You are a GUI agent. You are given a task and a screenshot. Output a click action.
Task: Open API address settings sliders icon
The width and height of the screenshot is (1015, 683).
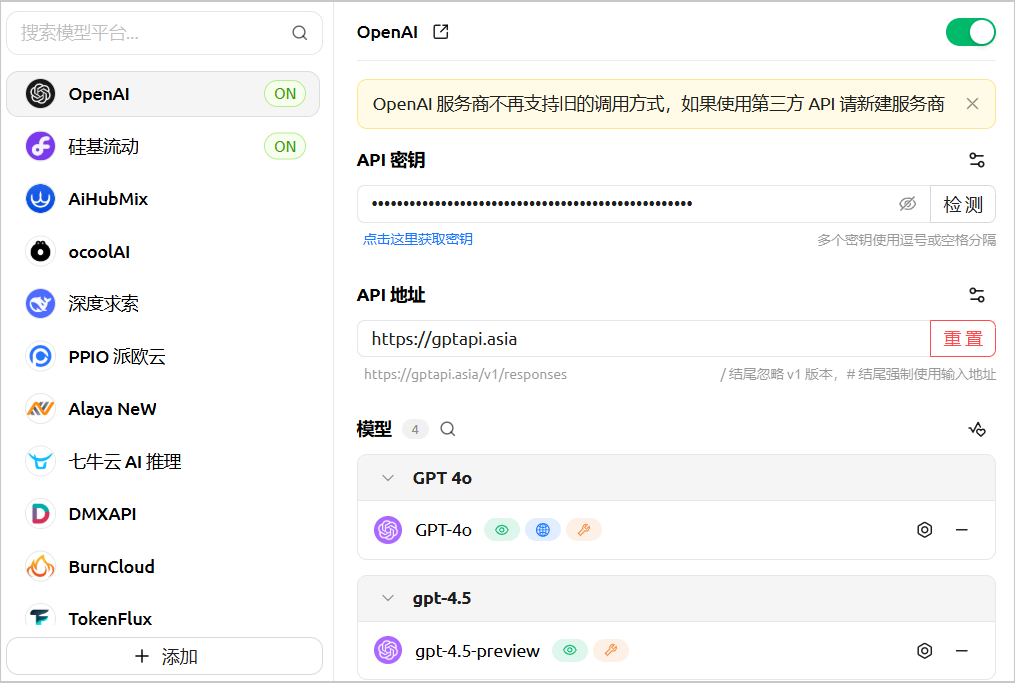click(x=977, y=295)
